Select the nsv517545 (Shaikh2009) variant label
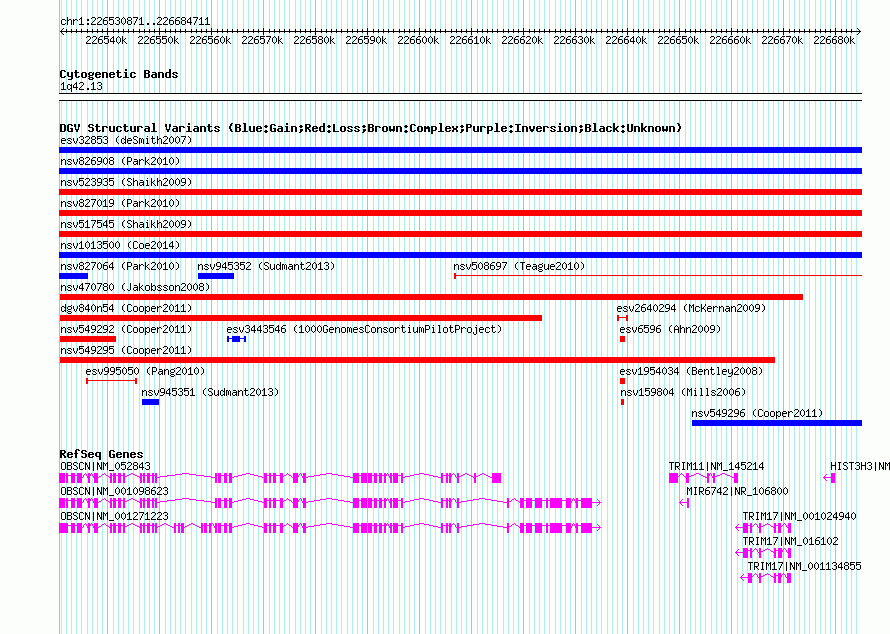This screenshot has height=634, width=890. 126,224
